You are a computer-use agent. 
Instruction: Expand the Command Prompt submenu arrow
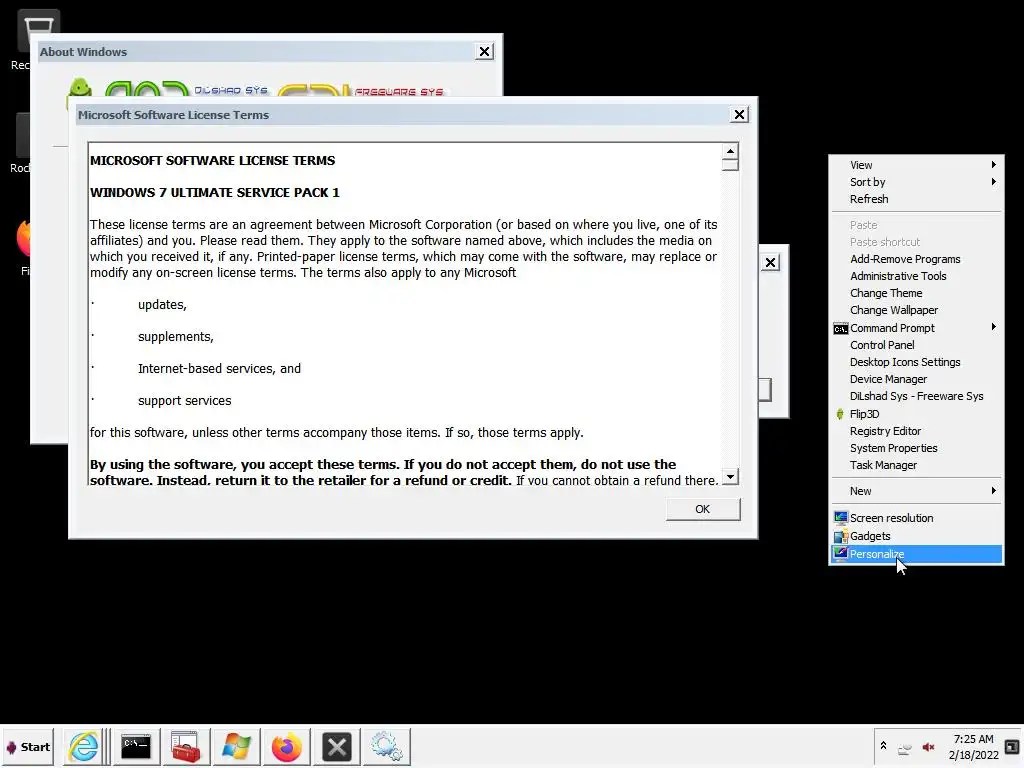tap(993, 327)
